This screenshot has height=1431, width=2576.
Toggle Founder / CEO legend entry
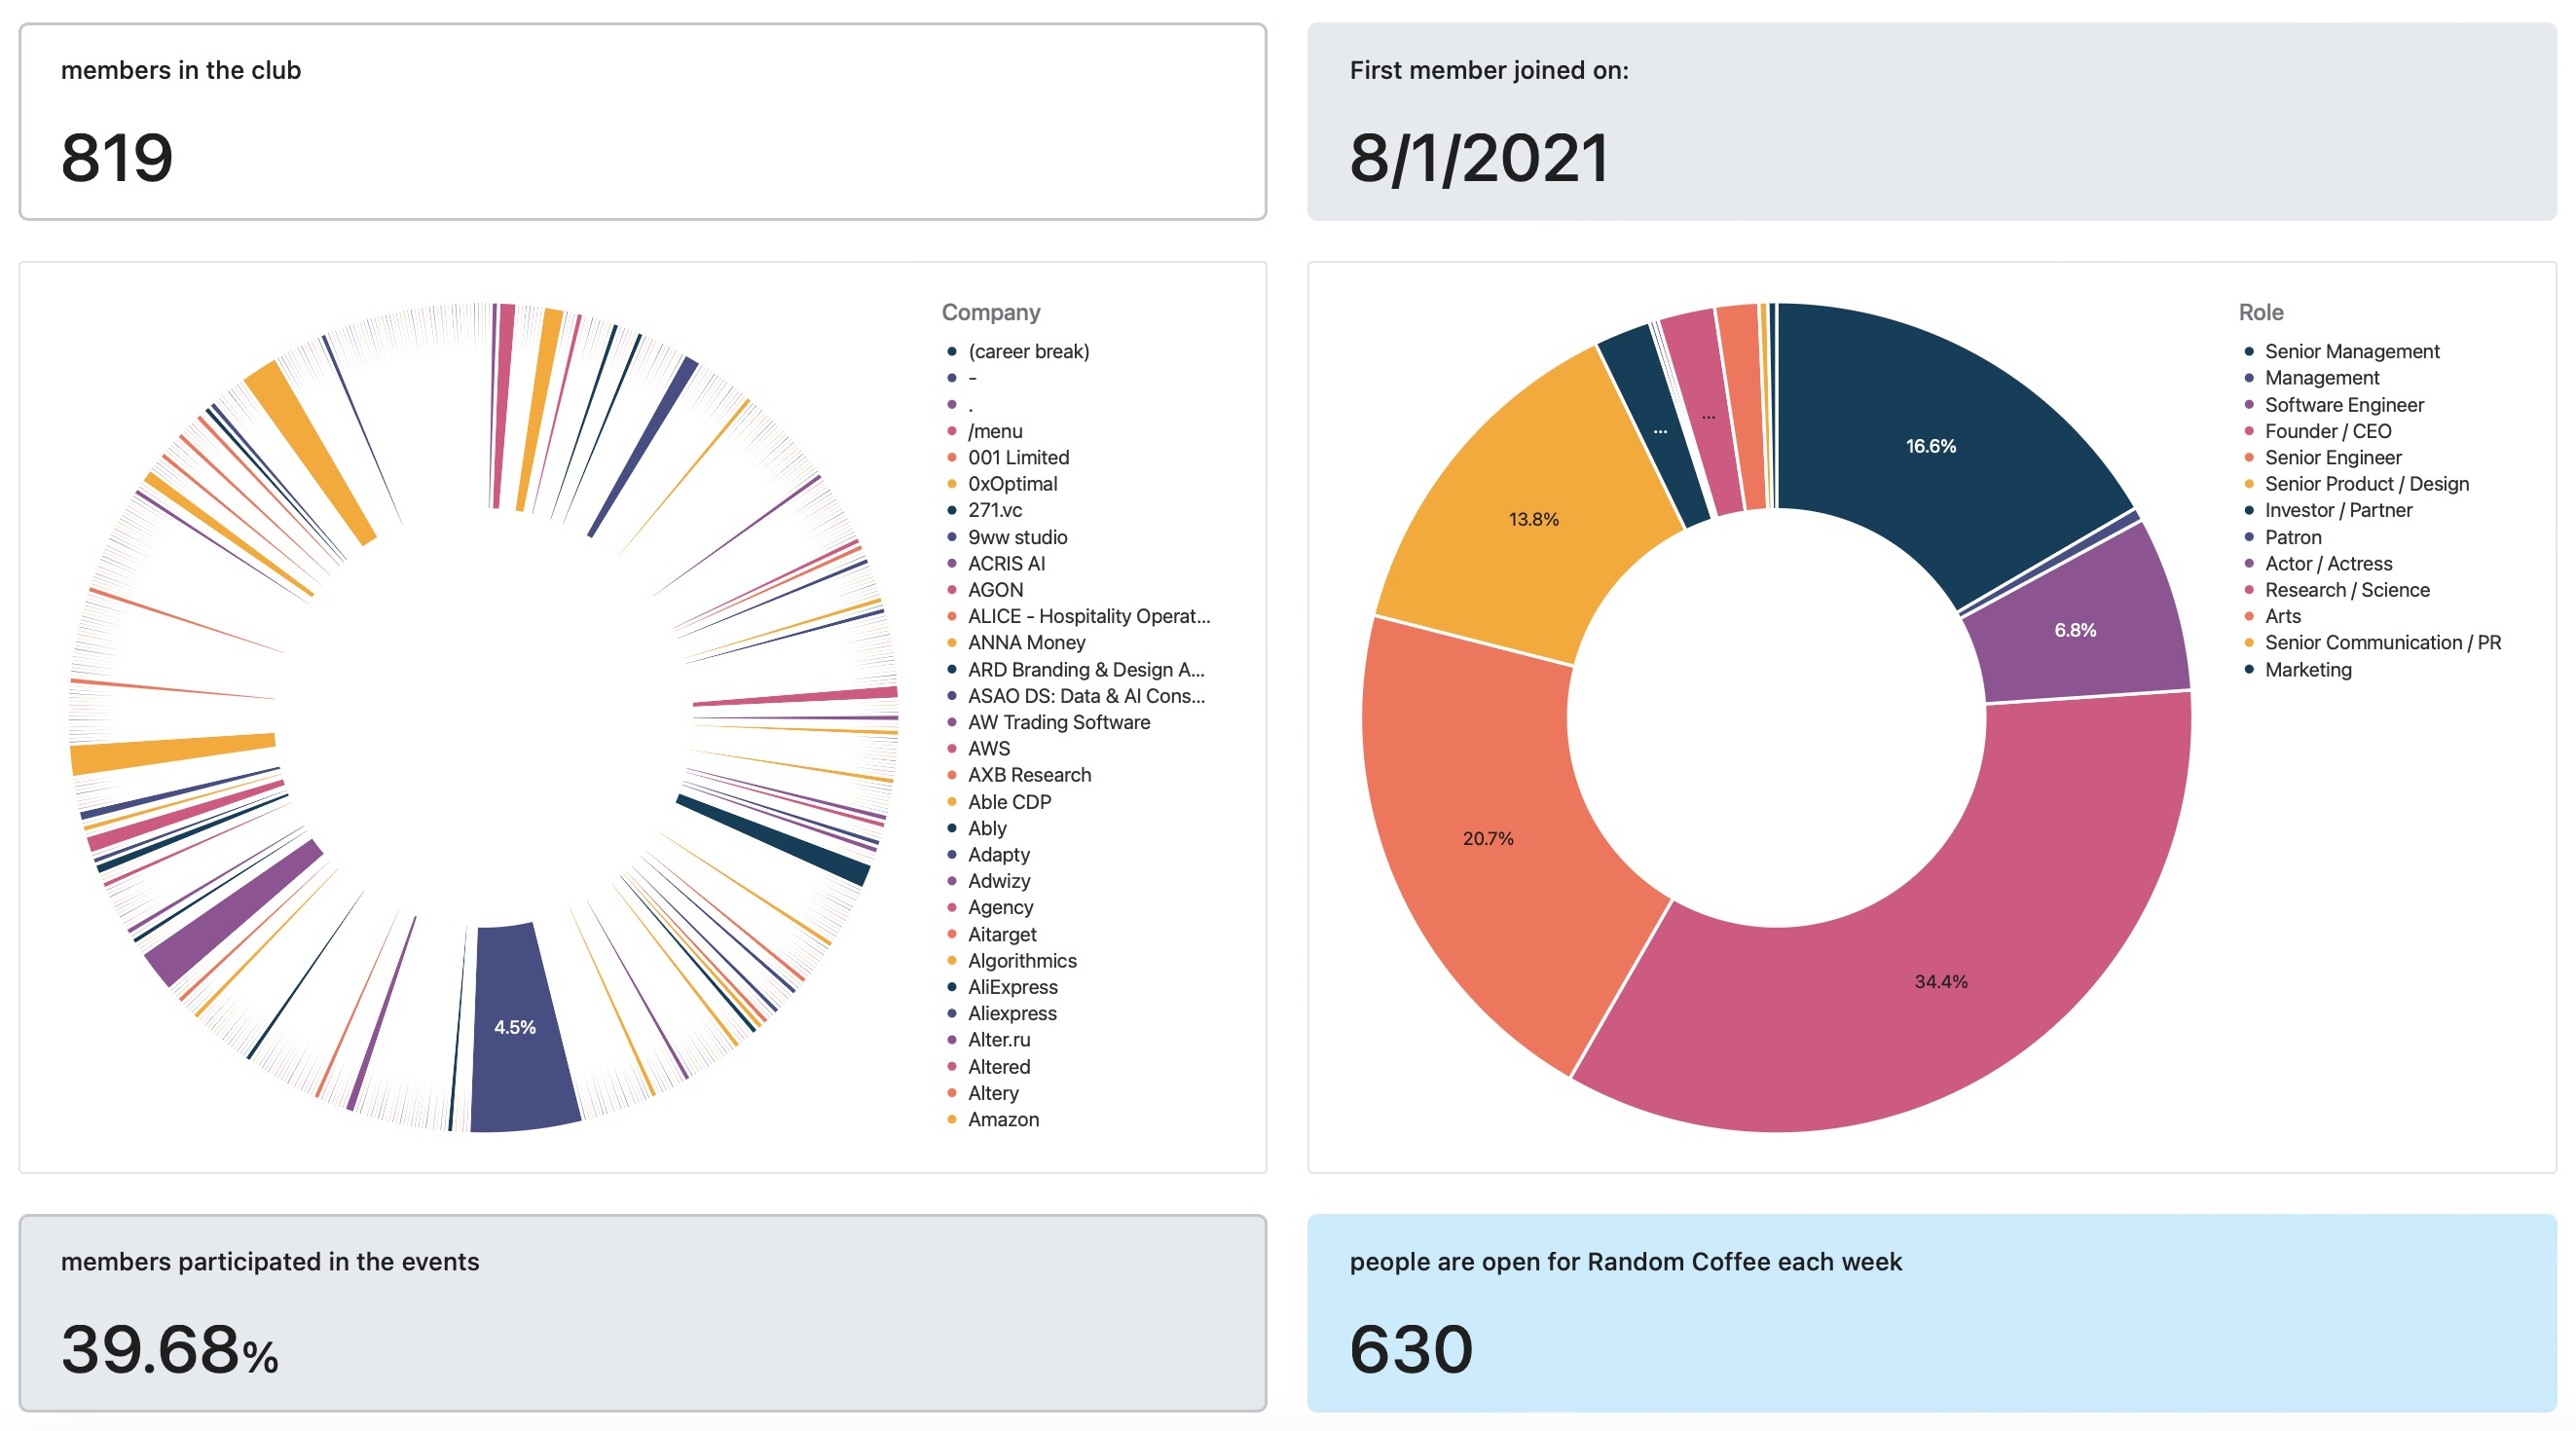tap(2317, 431)
